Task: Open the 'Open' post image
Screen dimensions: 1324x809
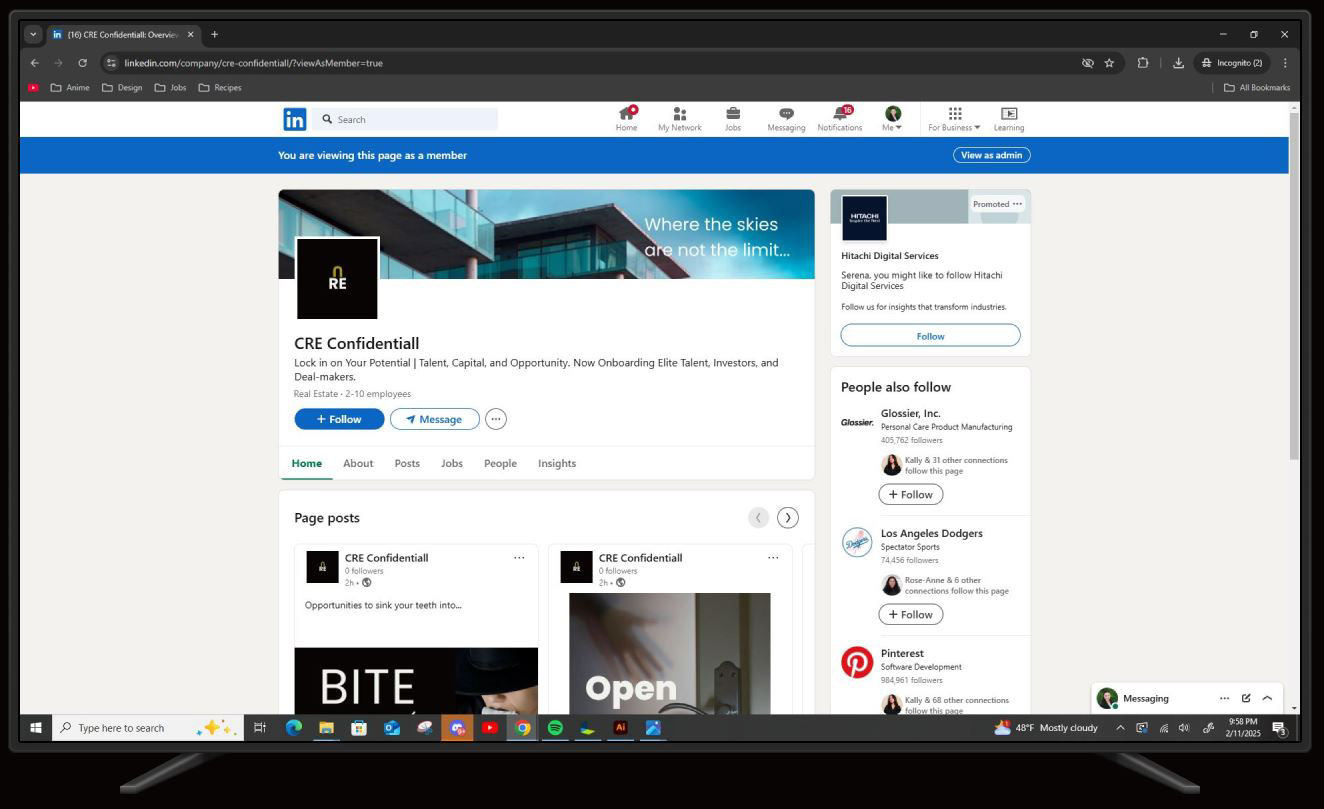Action: [670, 653]
